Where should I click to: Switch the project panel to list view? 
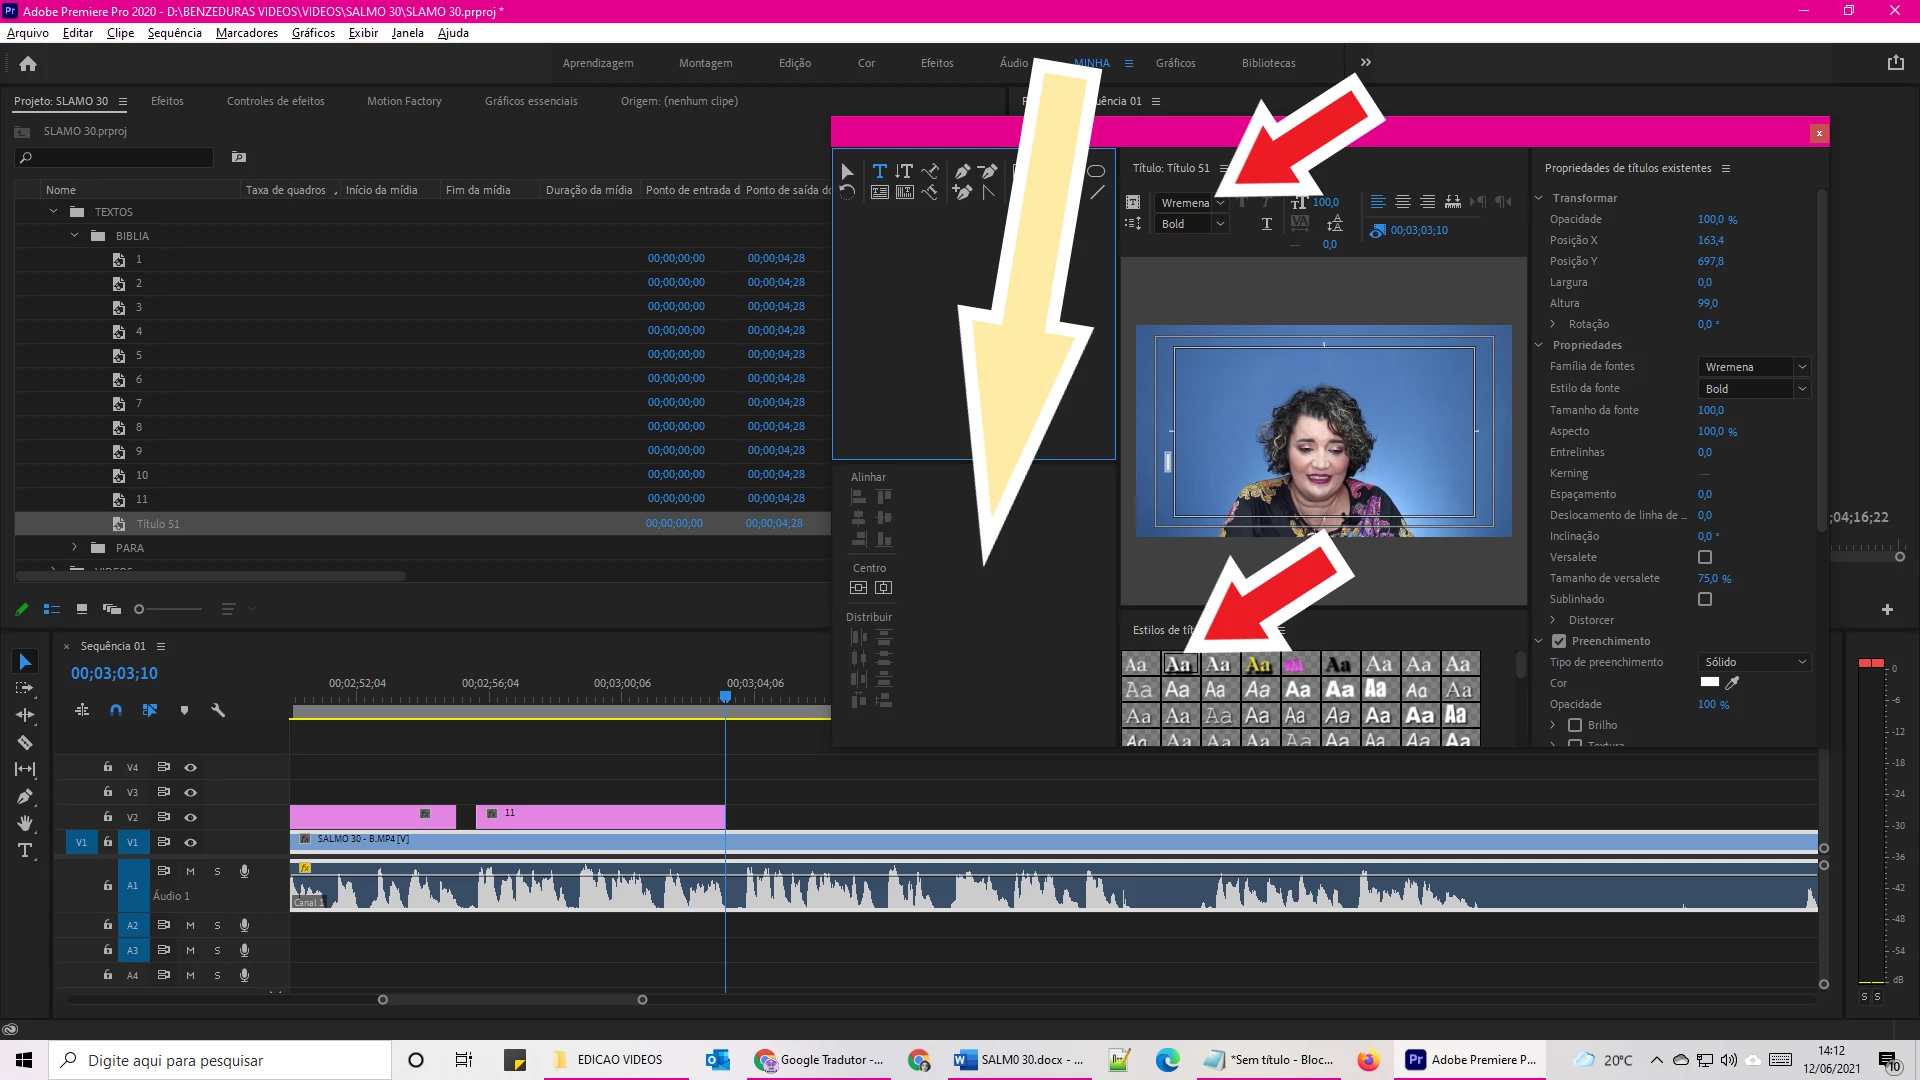point(52,609)
